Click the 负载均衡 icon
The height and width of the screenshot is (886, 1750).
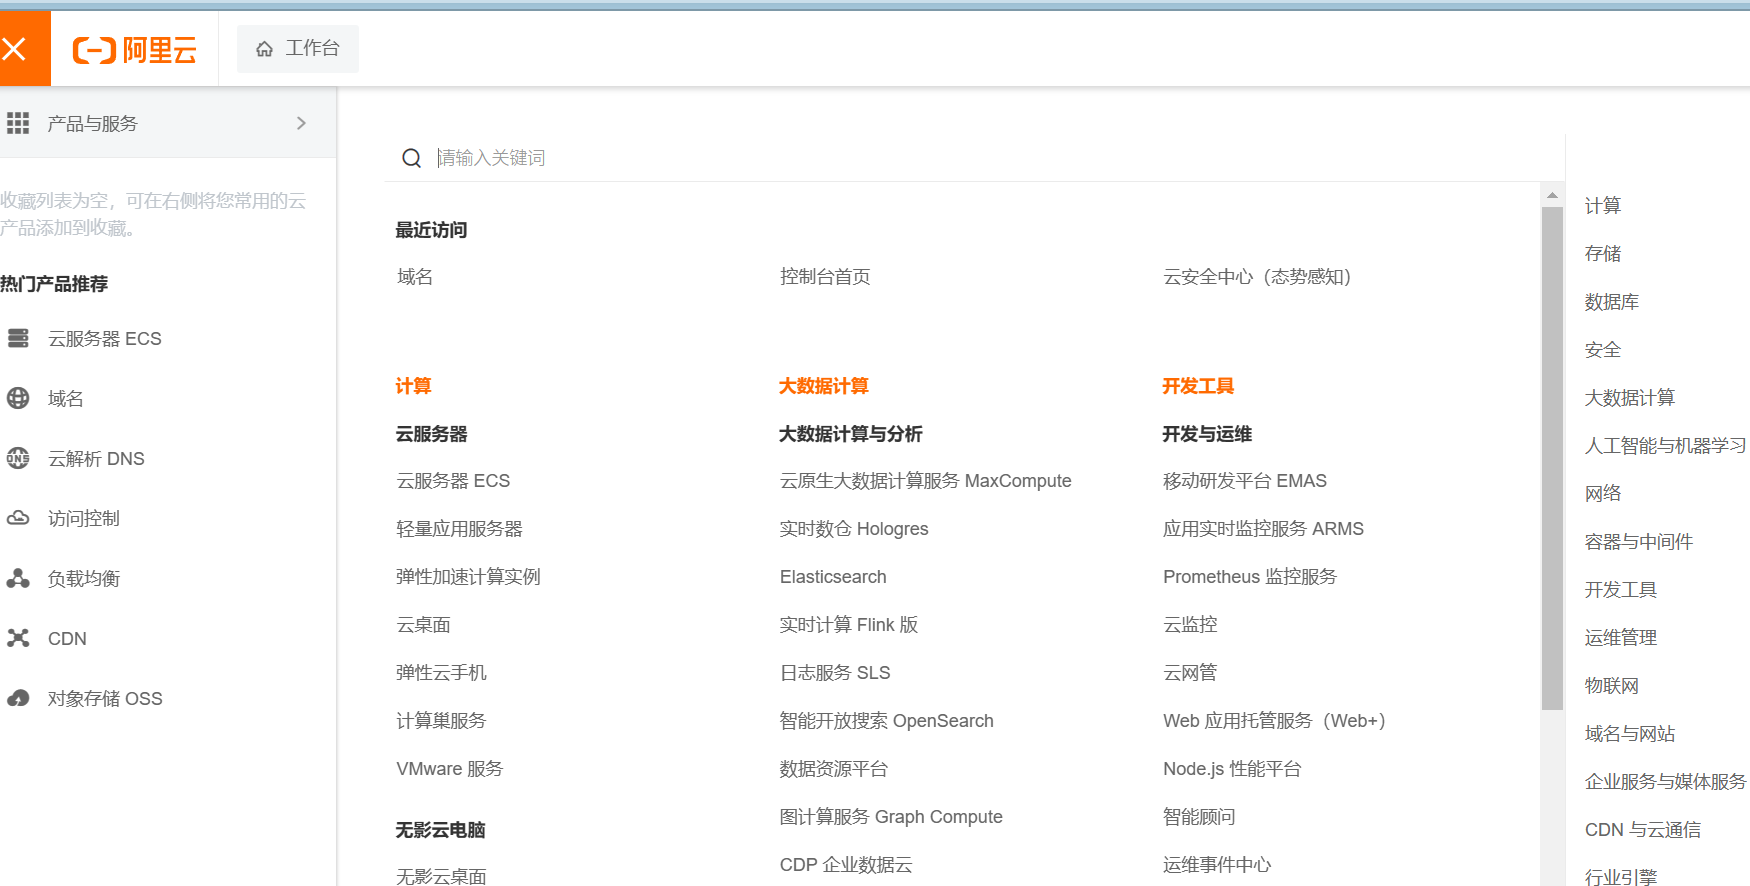pos(18,579)
